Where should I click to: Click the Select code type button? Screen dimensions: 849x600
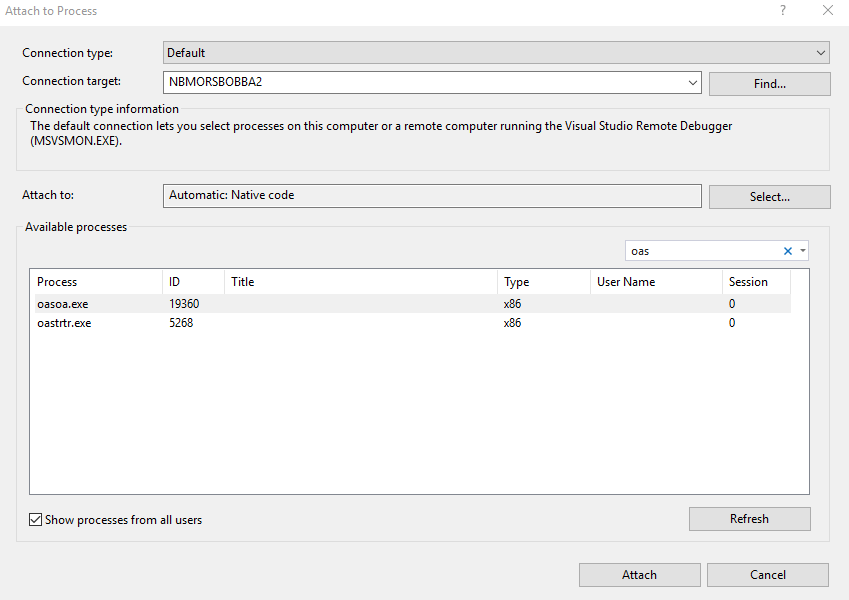tap(769, 197)
